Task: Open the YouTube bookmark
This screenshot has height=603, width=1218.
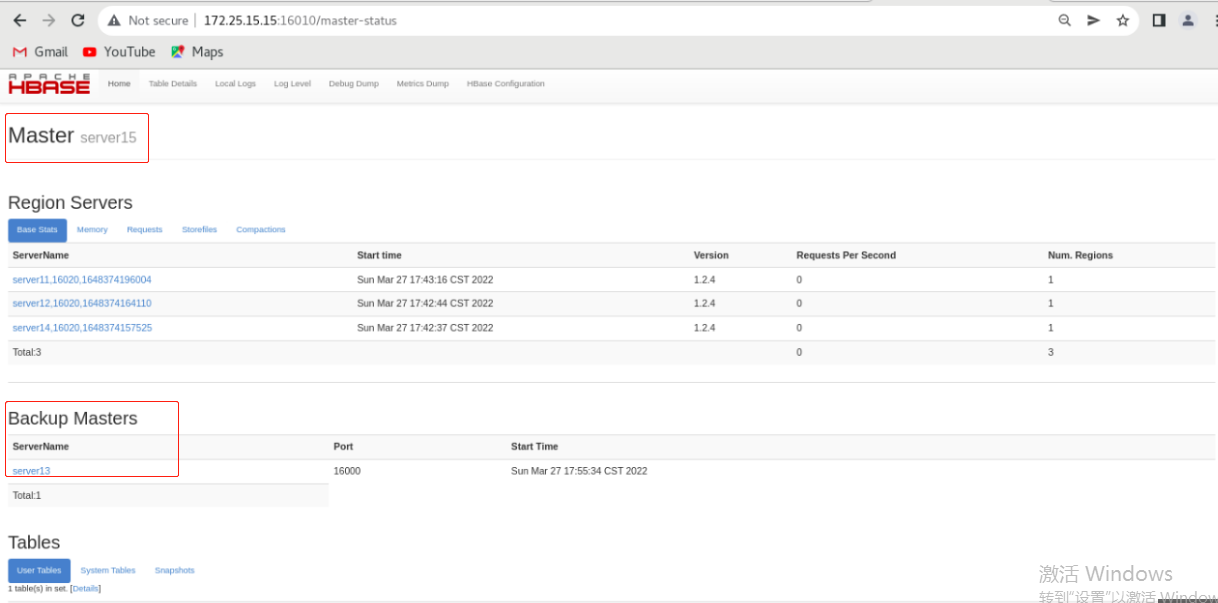Action: point(119,52)
